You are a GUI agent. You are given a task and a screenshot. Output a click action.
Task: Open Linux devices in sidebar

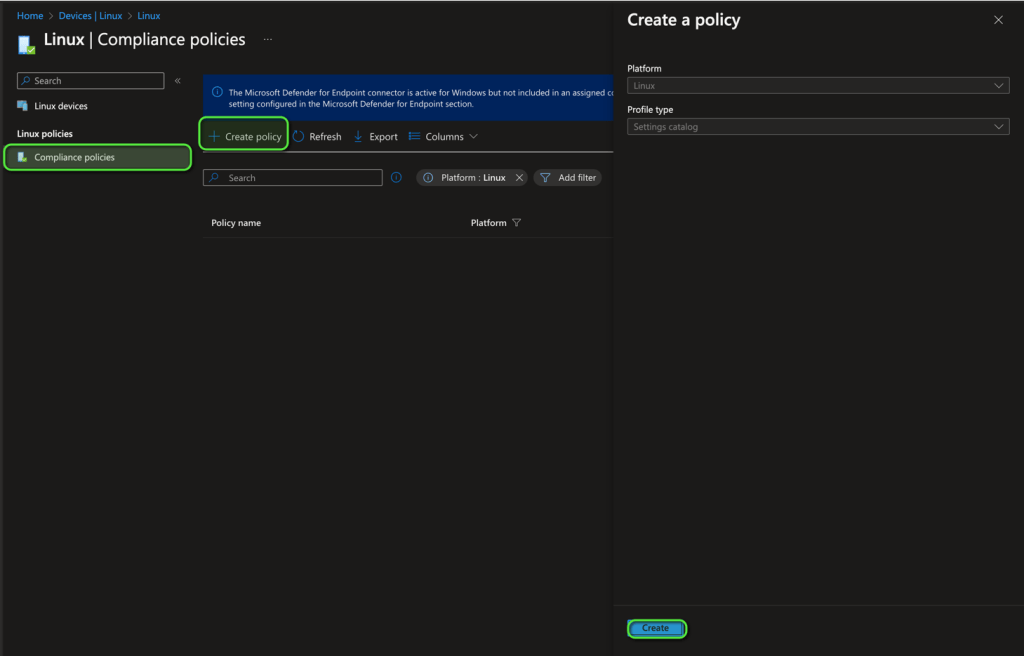point(60,106)
